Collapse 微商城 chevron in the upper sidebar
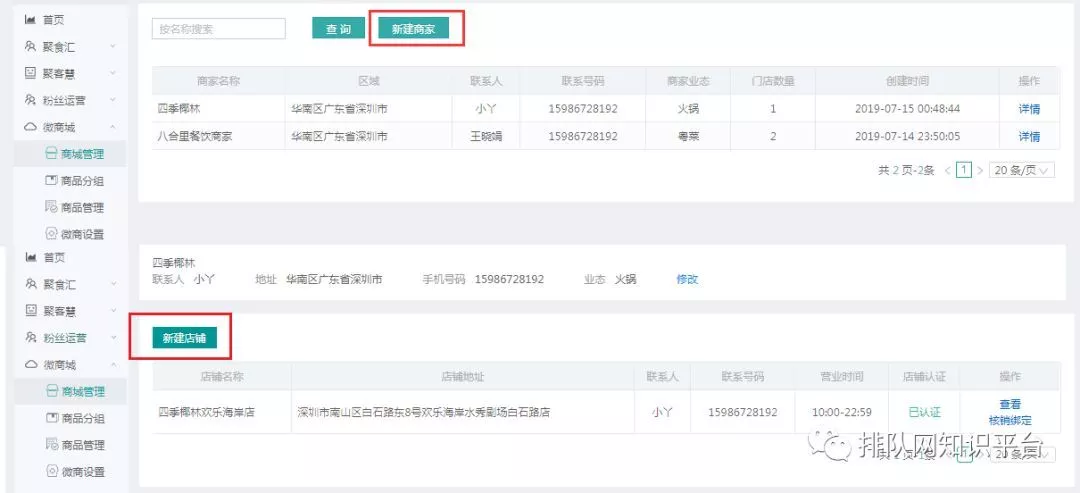Viewport: 1080px width, 493px height. coord(113,128)
